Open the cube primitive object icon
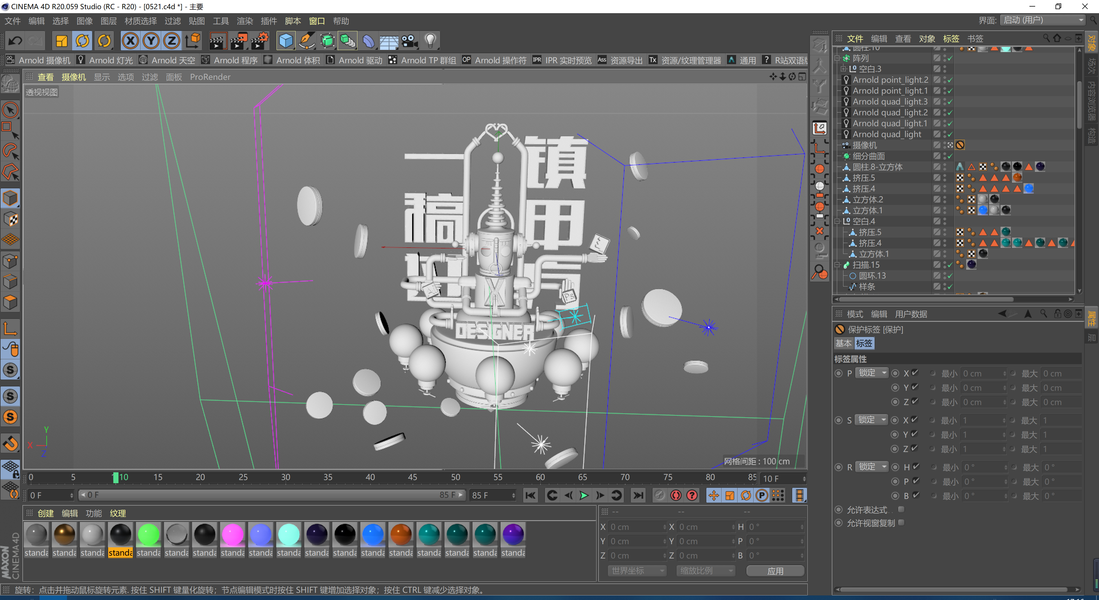The width and height of the screenshot is (1099, 600). pyautogui.click(x=286, y=41)
